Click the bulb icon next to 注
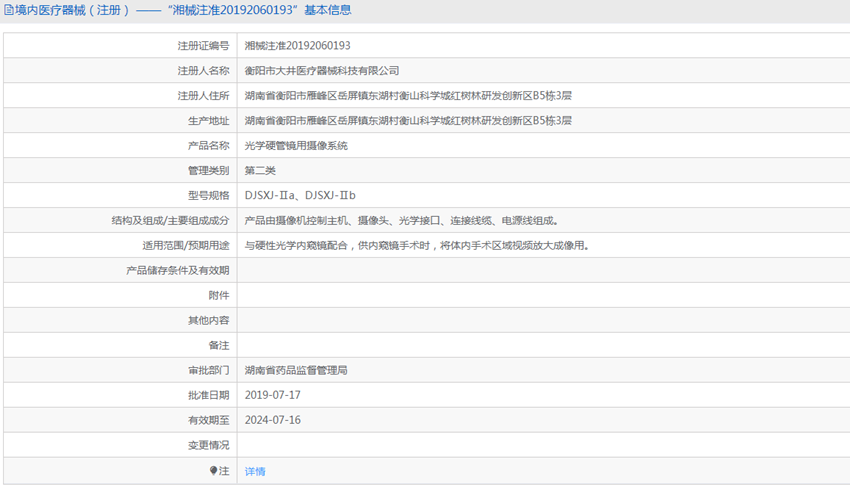Screen dimensions: 850x486 (214, 471)
